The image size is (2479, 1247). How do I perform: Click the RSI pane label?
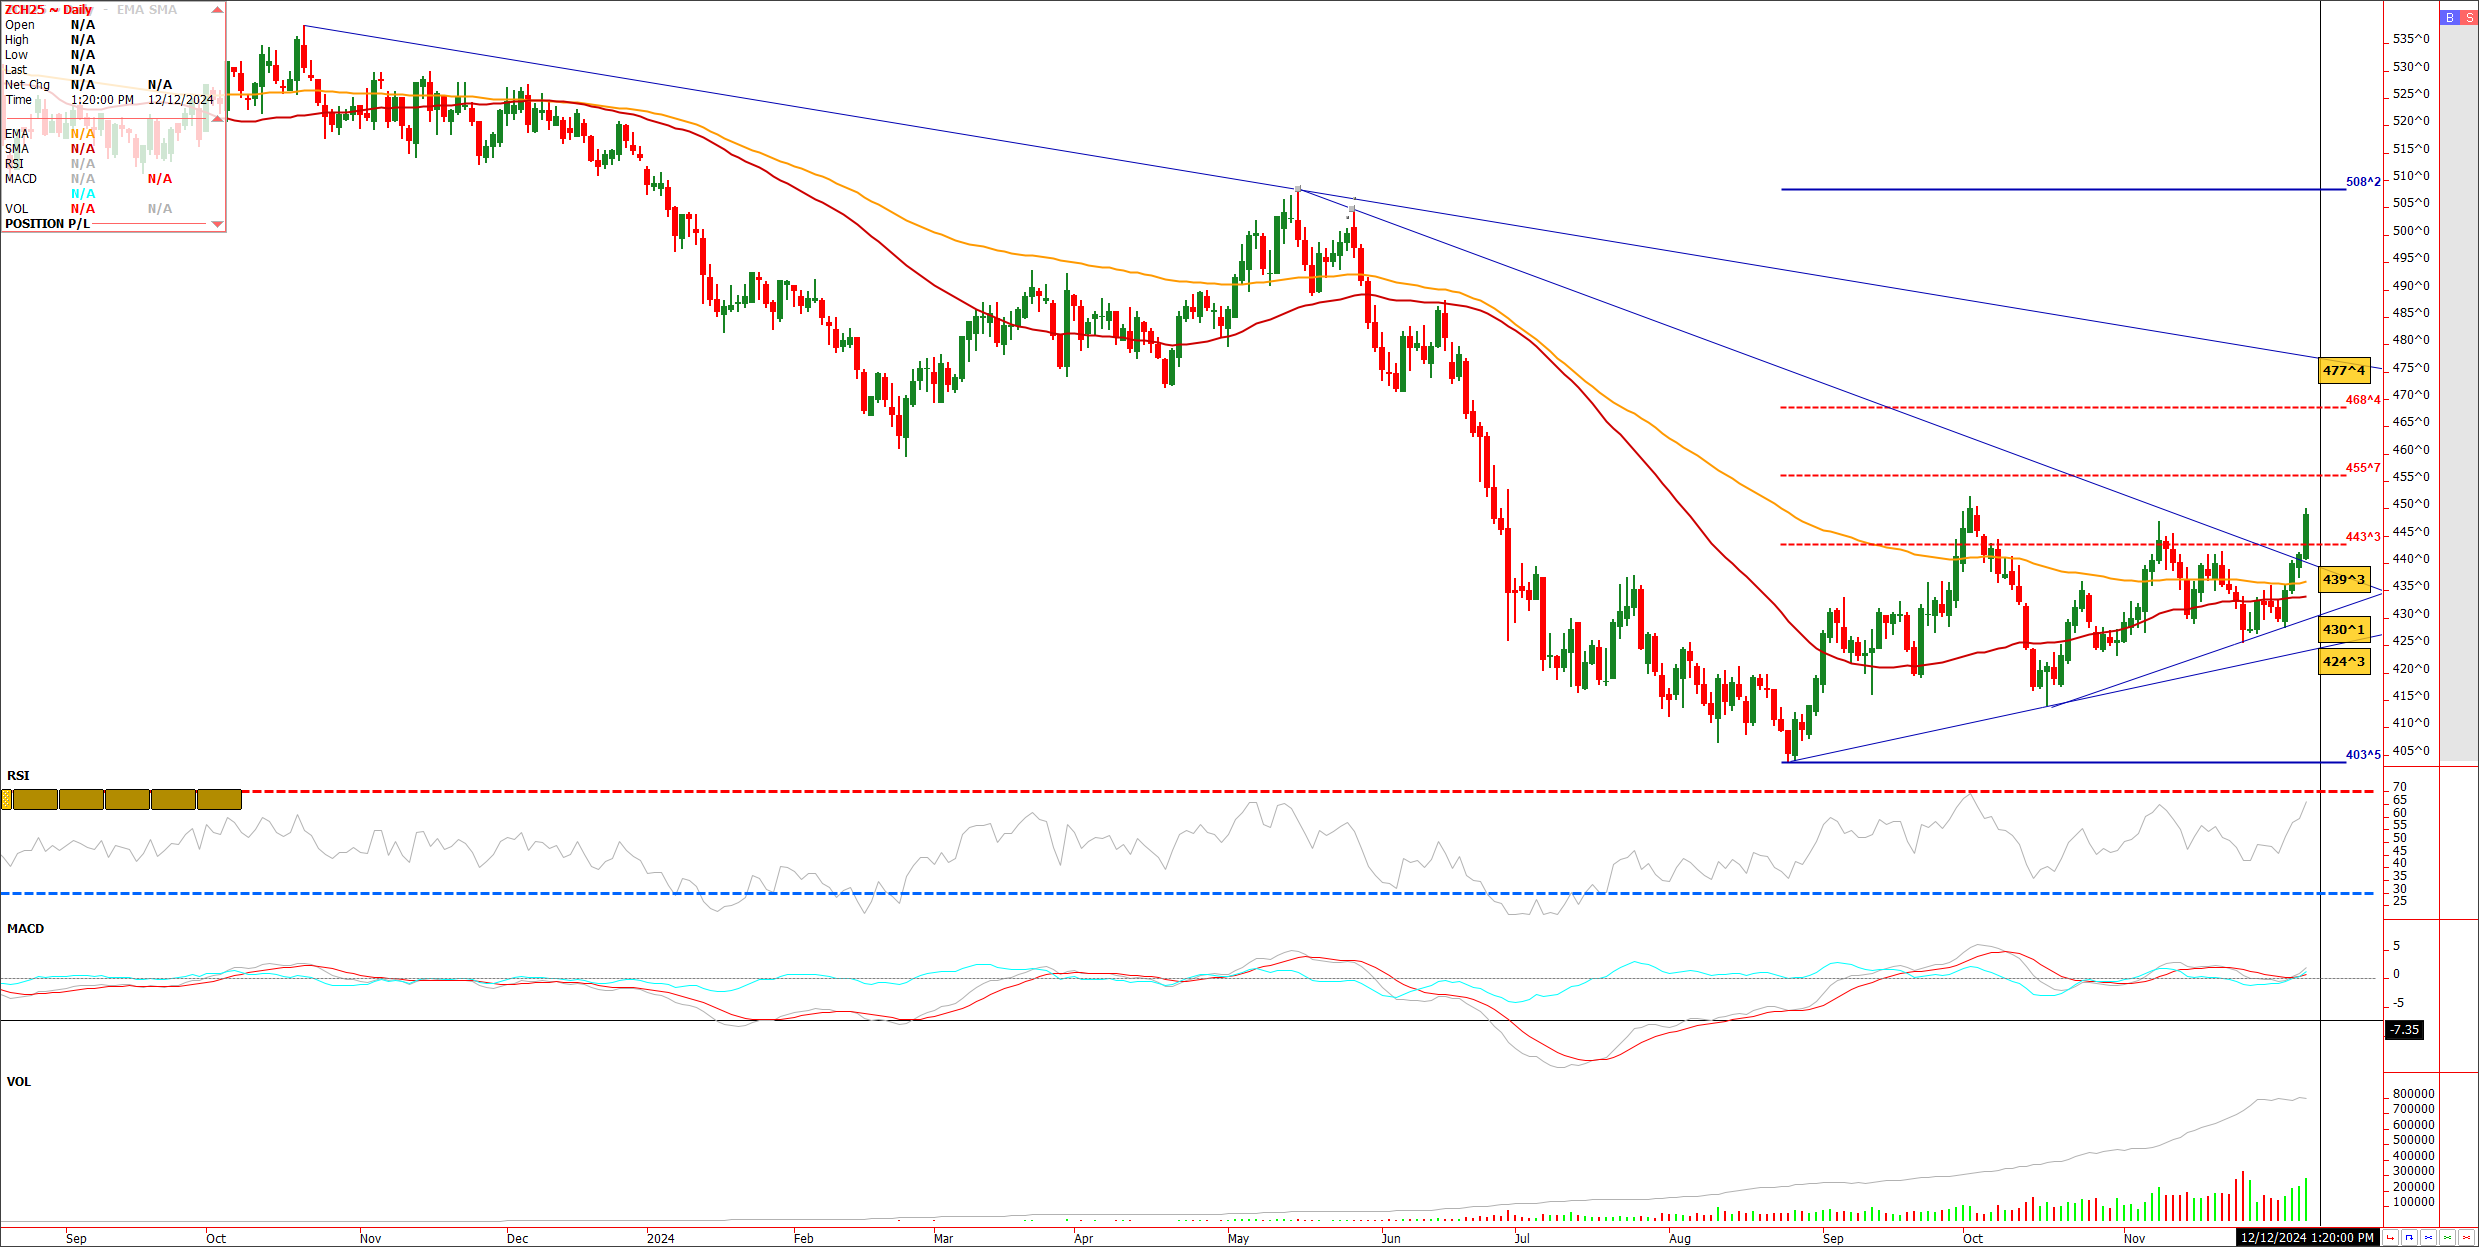click(x=18, y=775)
